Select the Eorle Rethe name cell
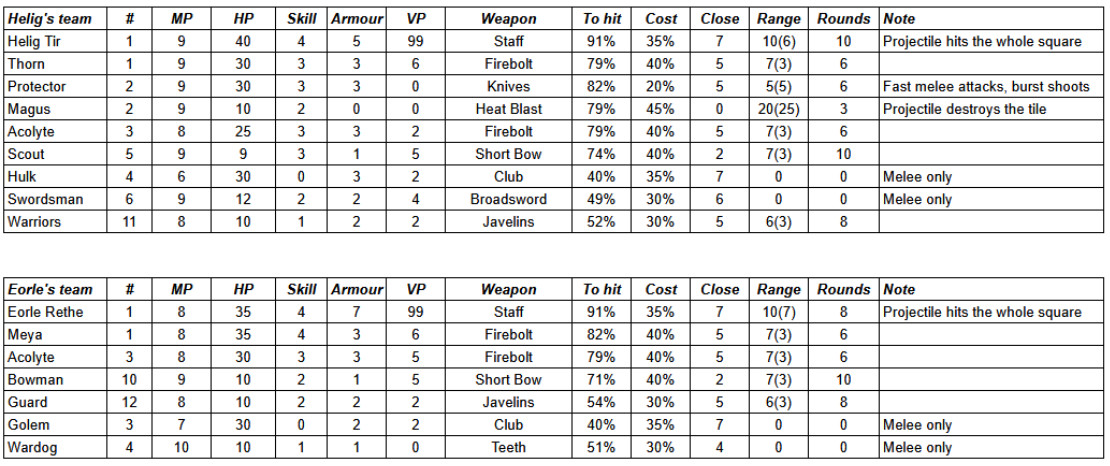This screenshot has width=1110, height=466. pyautogui.click(x=55, y=312)
